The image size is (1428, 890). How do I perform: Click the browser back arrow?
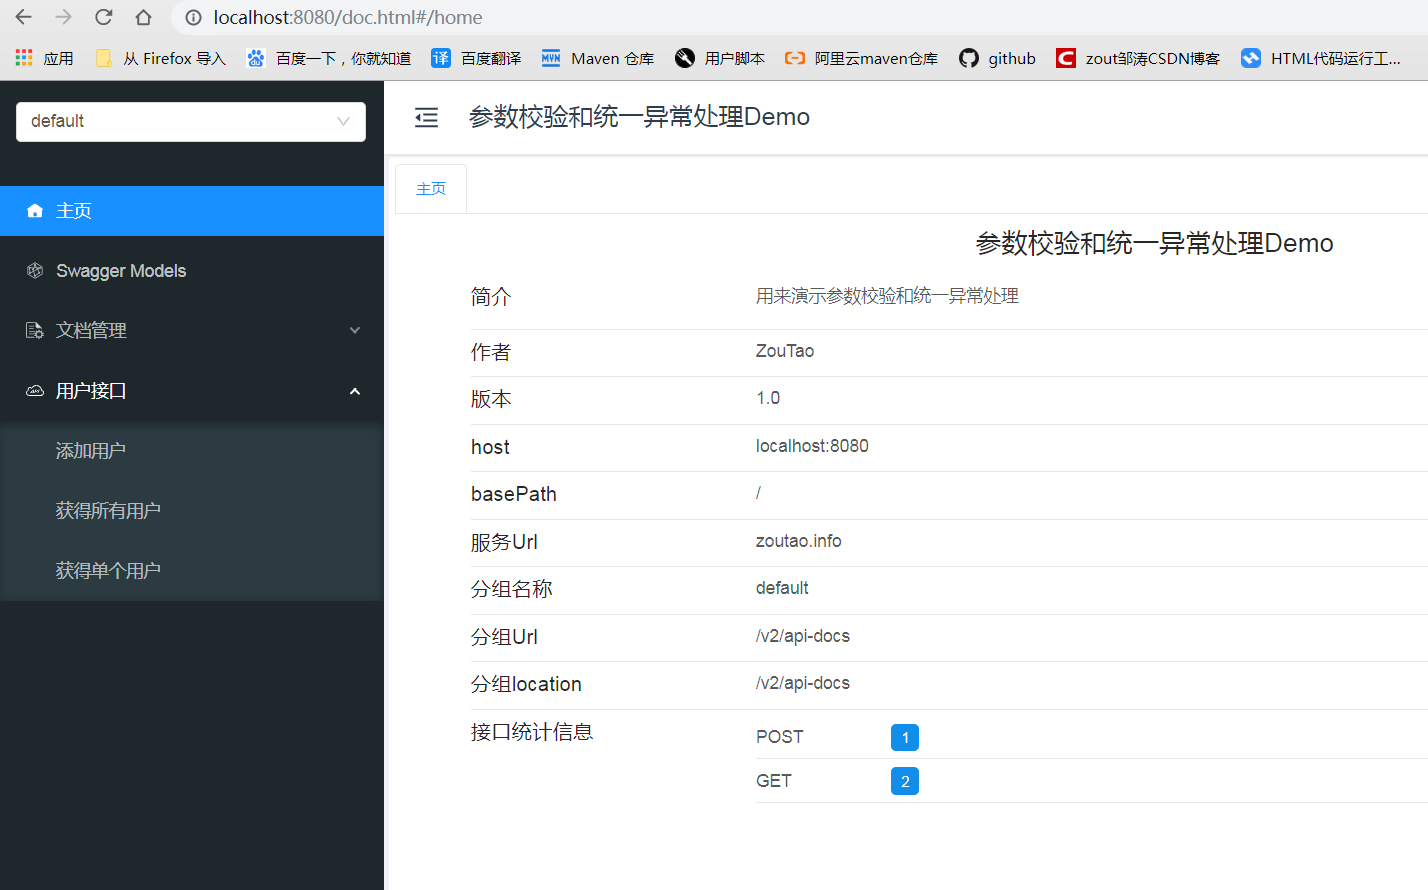[24, 17]
